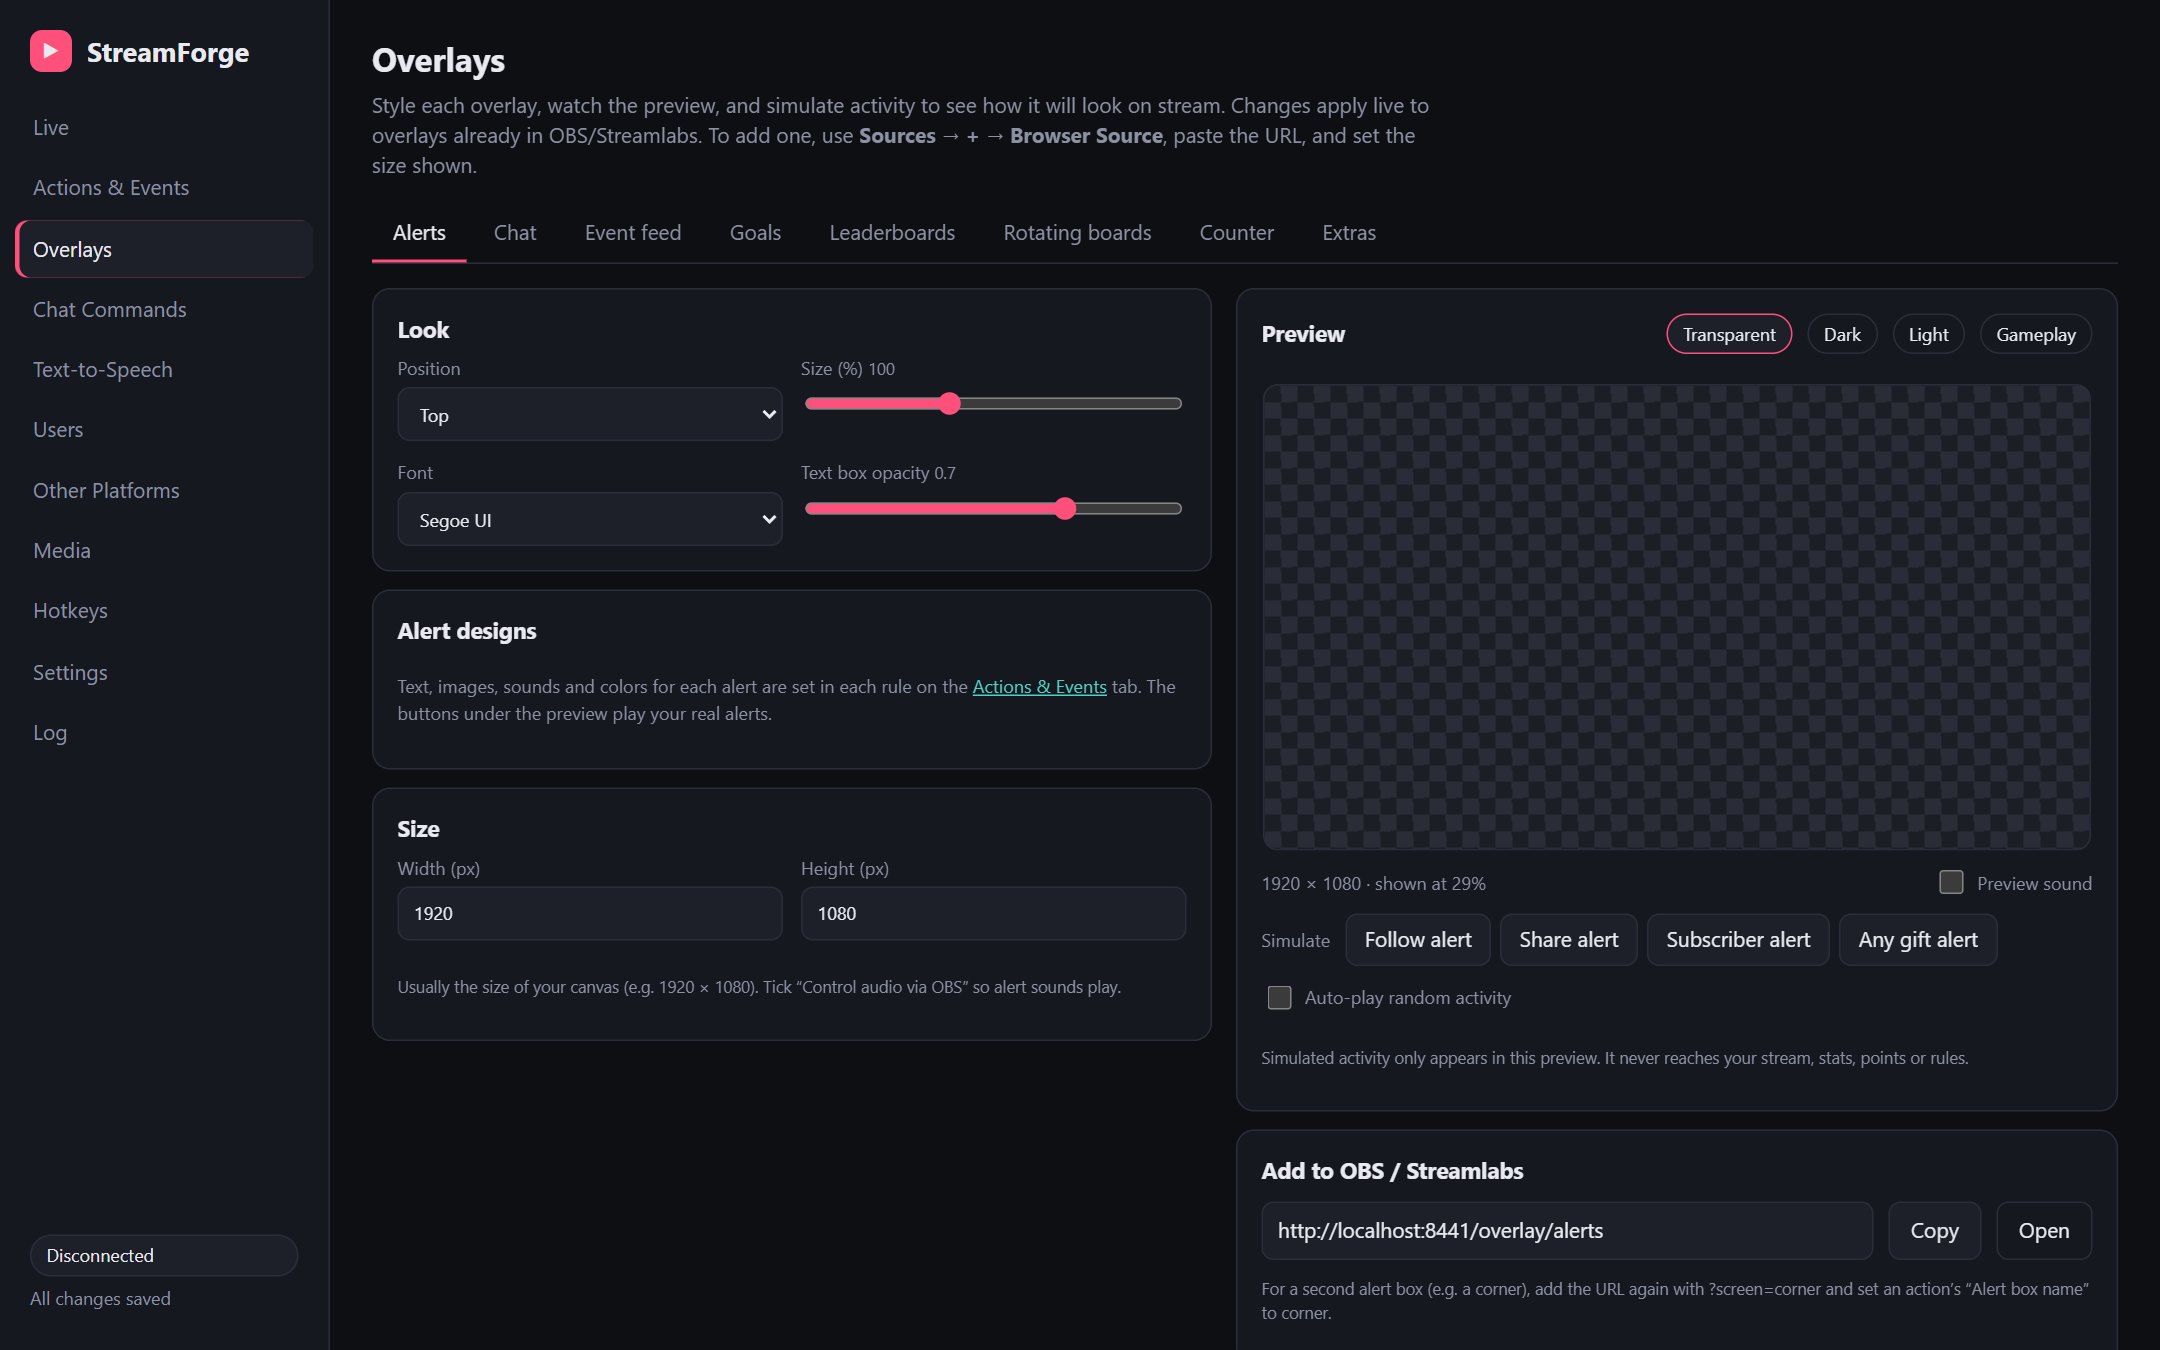
Task: Switch preview background to Gameplay
Action: tap(2036, 334)
